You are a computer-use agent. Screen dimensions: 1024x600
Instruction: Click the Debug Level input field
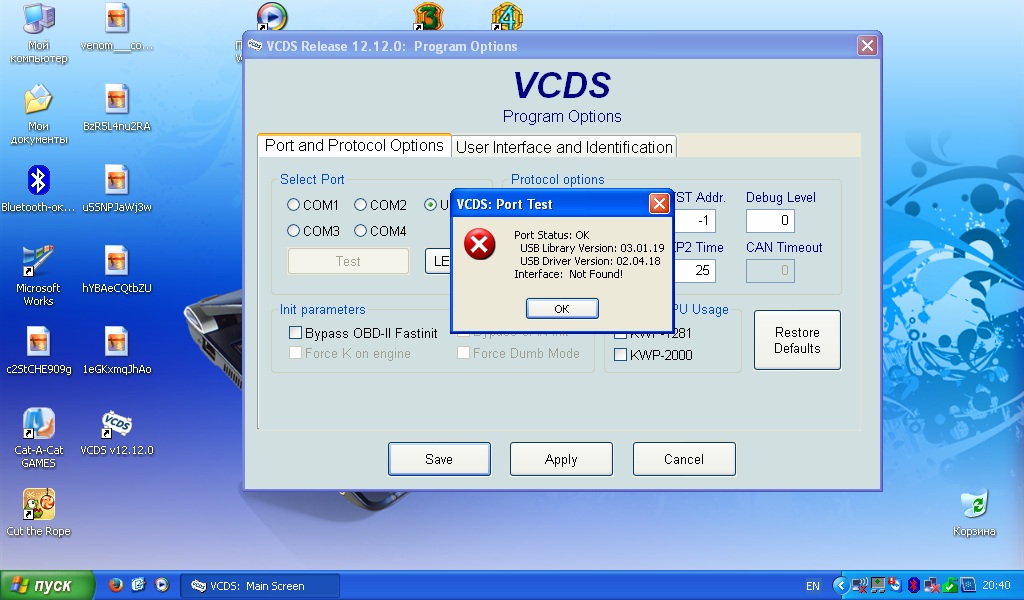coord(771,221)
